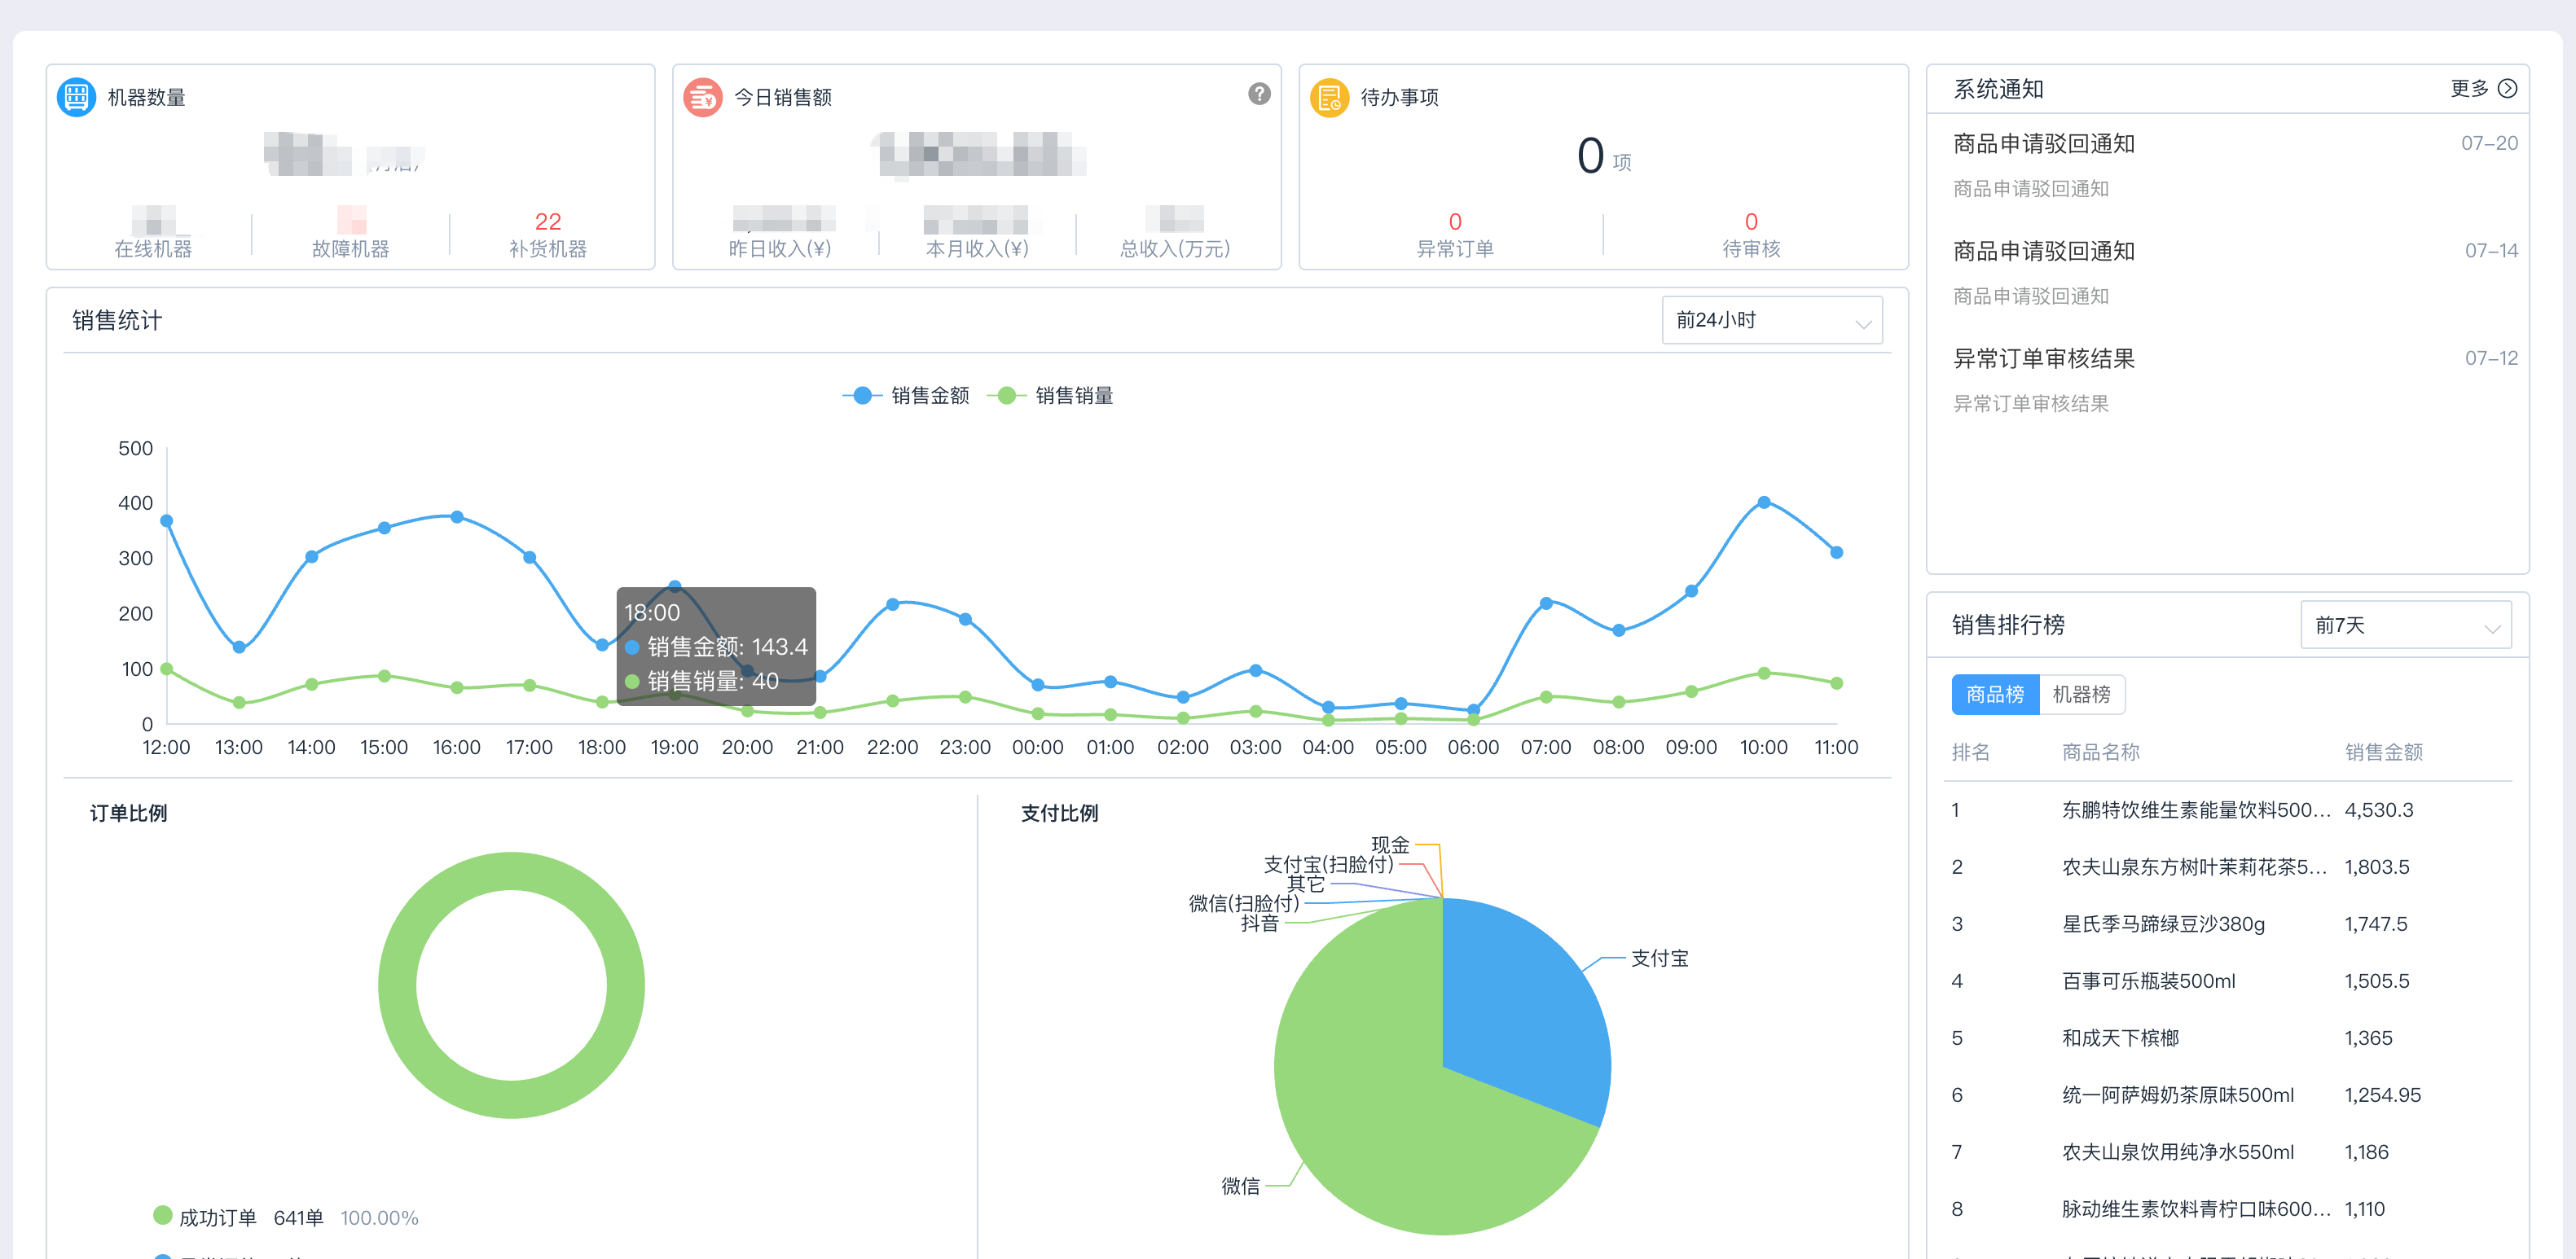
Task: Click the 排名 column header
Action: pyautogui.click(x=1970, y=752)
